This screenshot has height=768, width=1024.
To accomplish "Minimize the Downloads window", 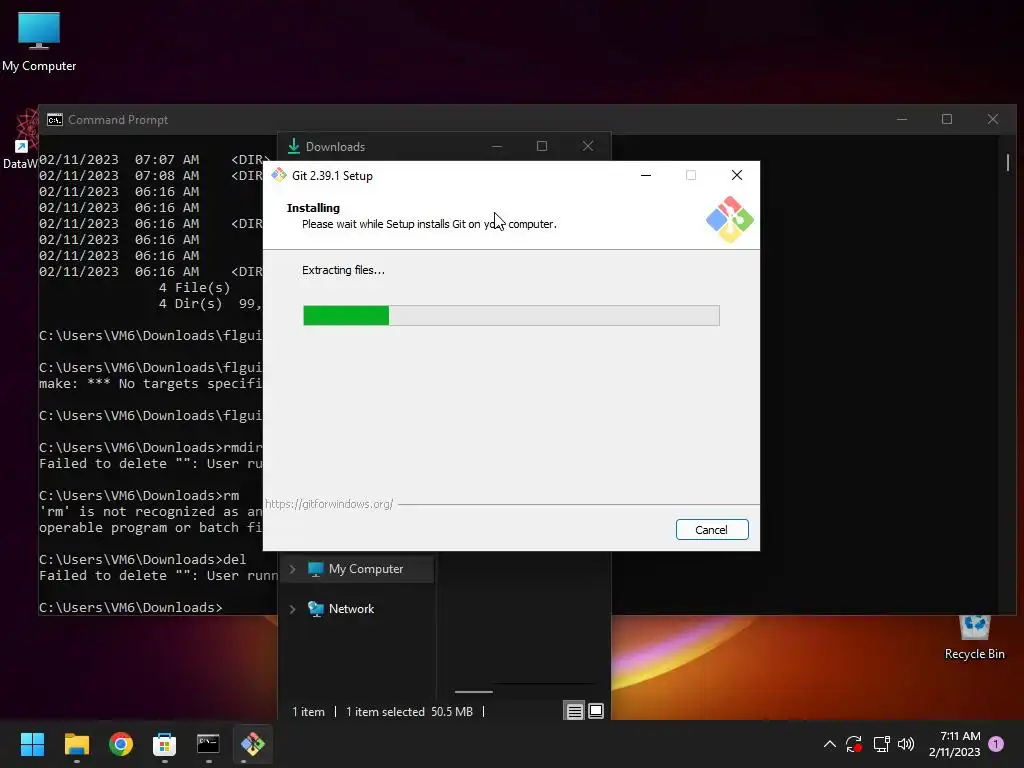I will [x=497, y=146].
